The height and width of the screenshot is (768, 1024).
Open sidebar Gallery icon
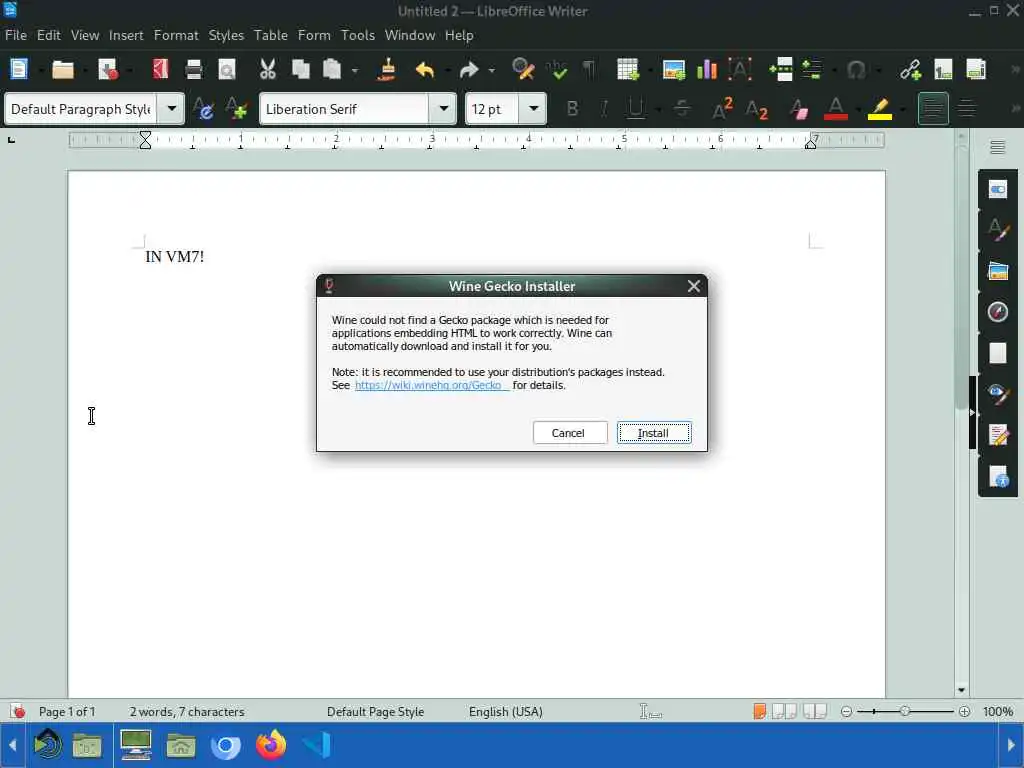(x=998, y=270)
